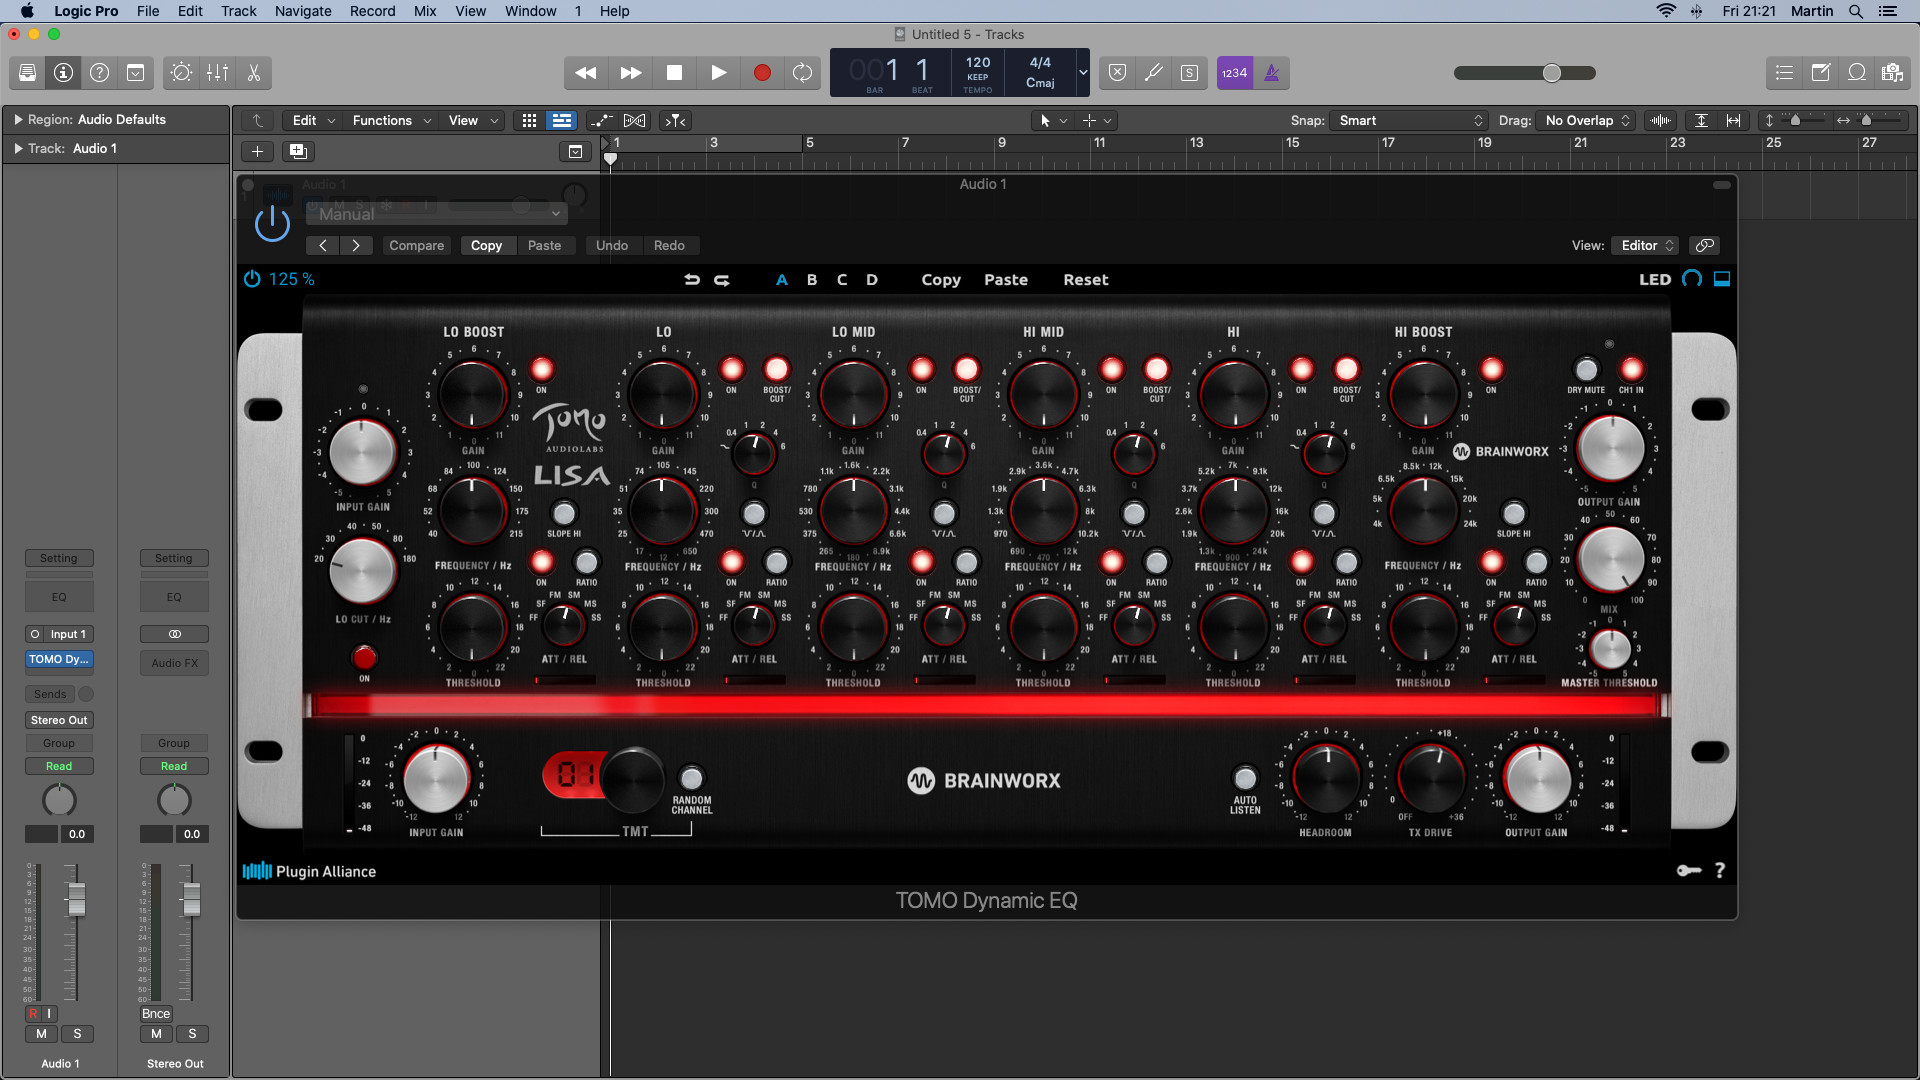The height and width of the screenshot is (1080, 1920).
Task: Open the Library icon in the control bar
Action: 27,72
